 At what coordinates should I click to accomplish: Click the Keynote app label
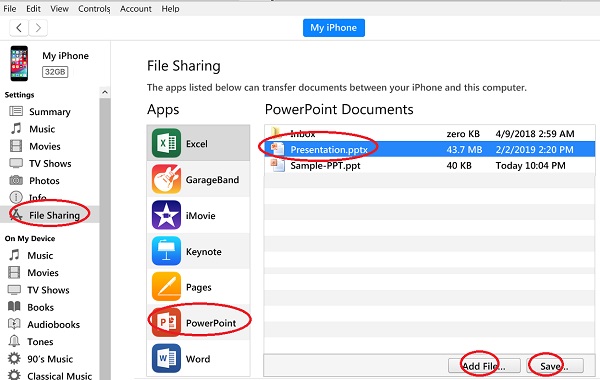pos(204,251)
